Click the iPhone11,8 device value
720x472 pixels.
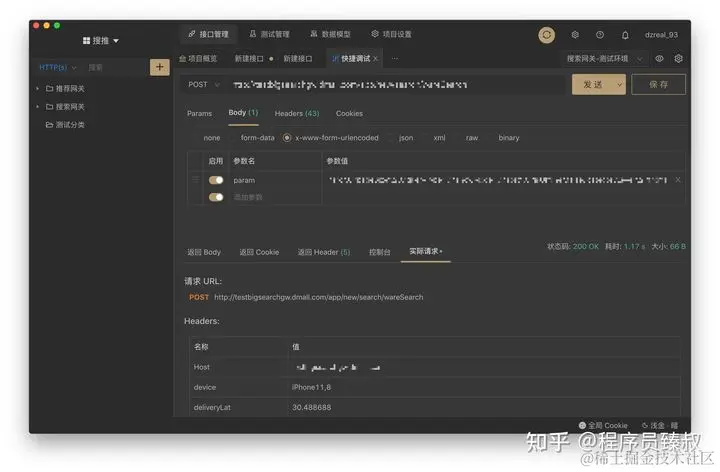coord(311,387)
